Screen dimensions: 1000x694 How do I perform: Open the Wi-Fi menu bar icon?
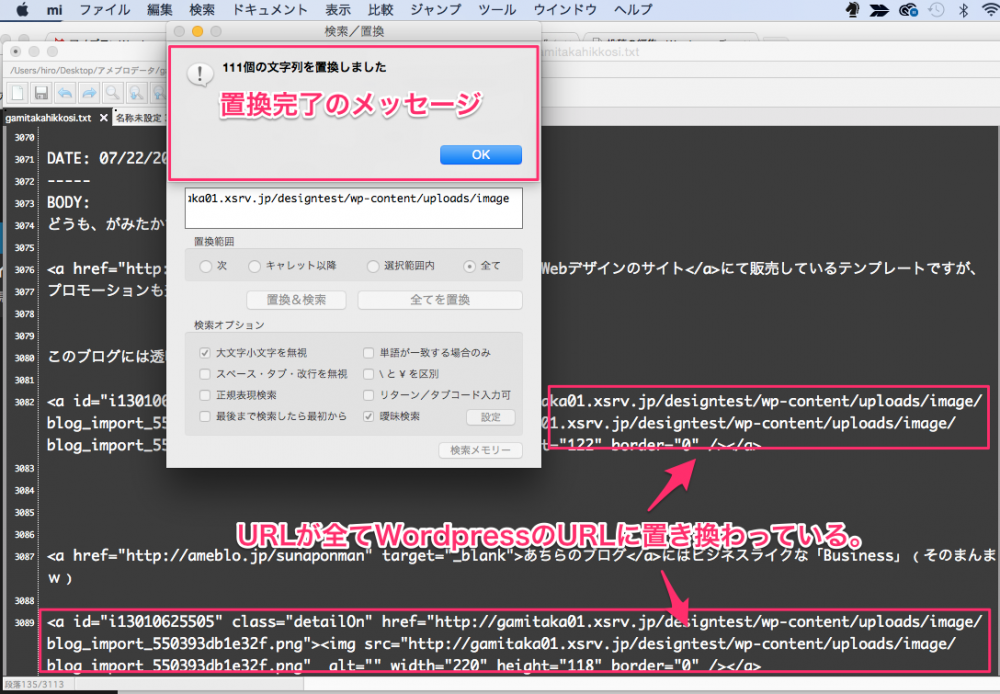[990, 10]
